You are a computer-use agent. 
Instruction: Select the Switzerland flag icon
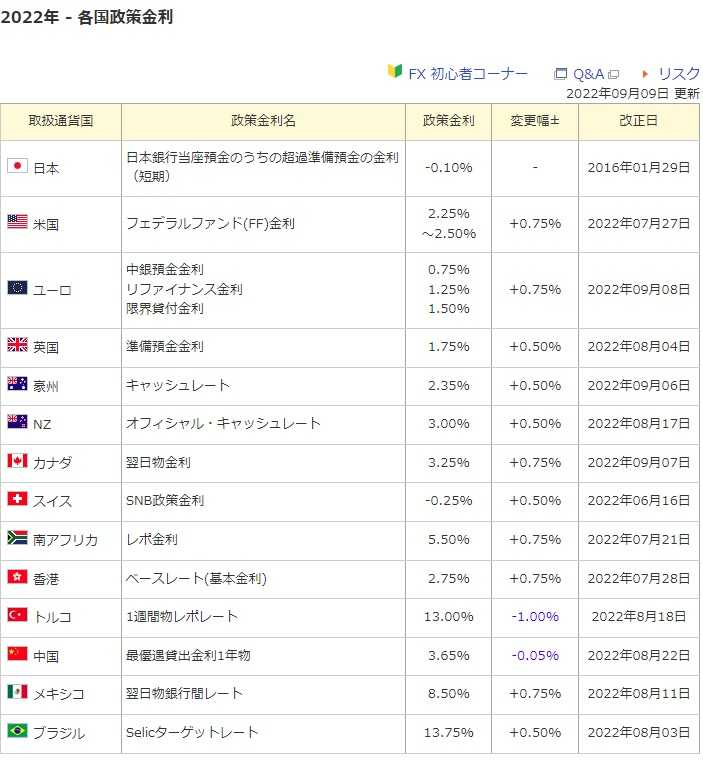point(17,500)
